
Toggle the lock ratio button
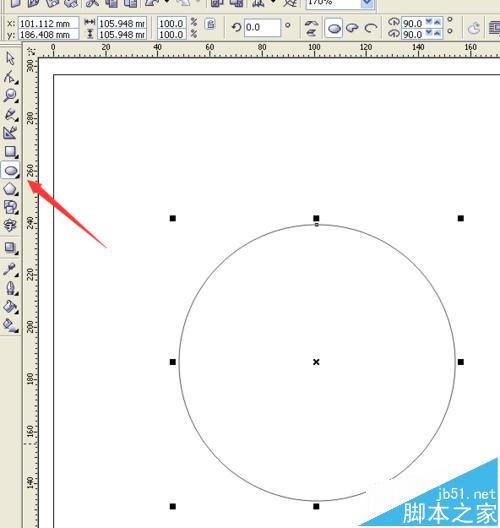[x=210, y=24]
